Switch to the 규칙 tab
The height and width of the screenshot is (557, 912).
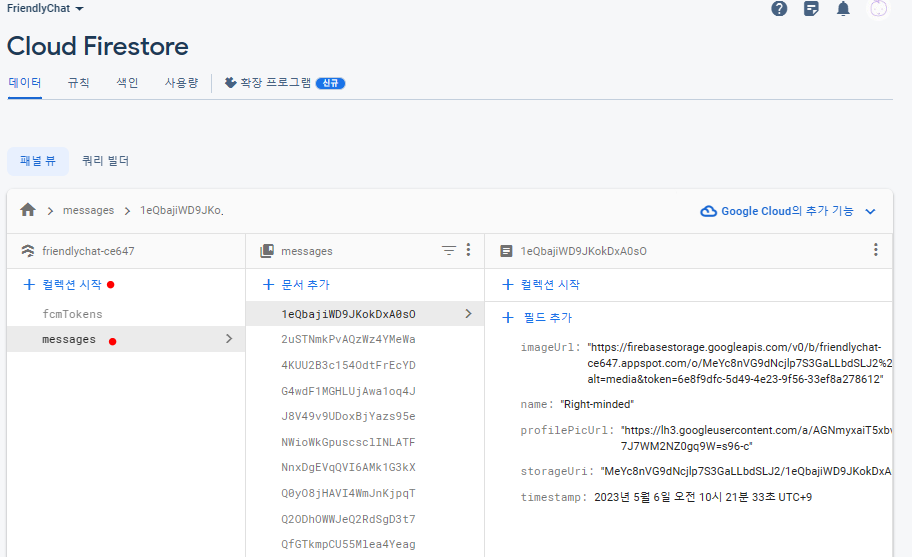(x=79, y=83)
